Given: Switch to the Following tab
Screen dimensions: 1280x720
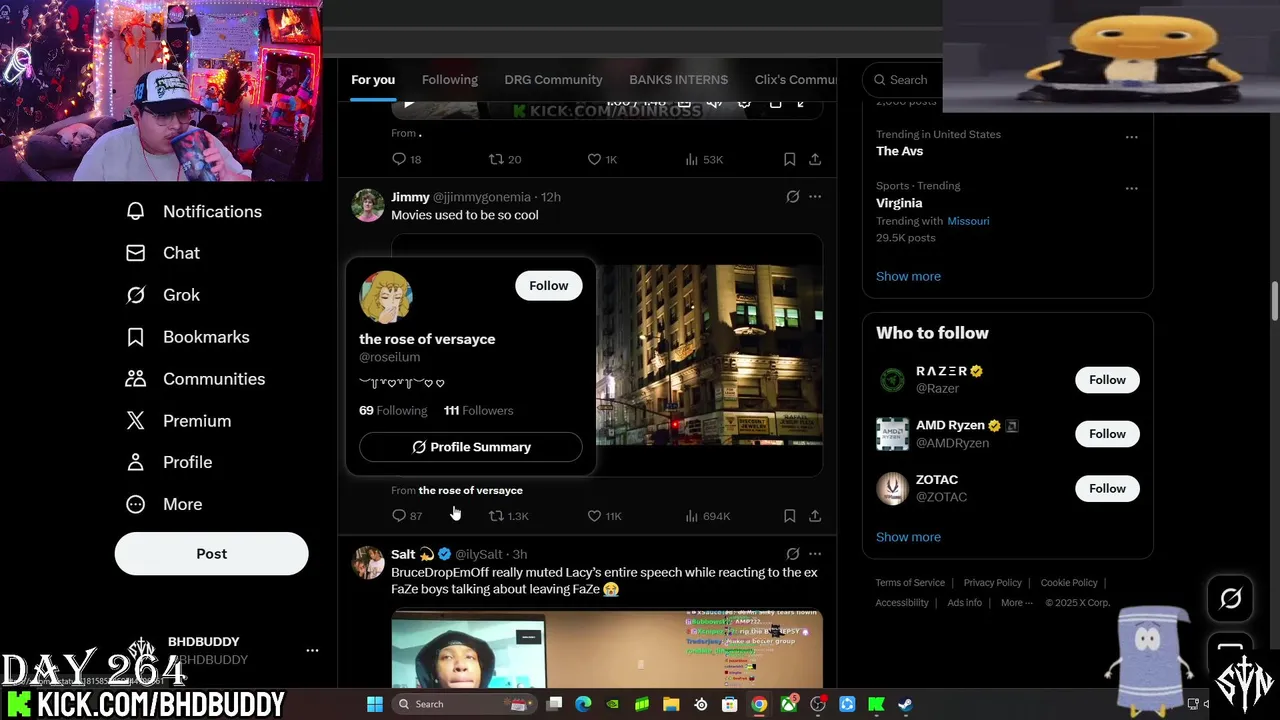Looking at the screenshot, I should (x=450, y=80).
